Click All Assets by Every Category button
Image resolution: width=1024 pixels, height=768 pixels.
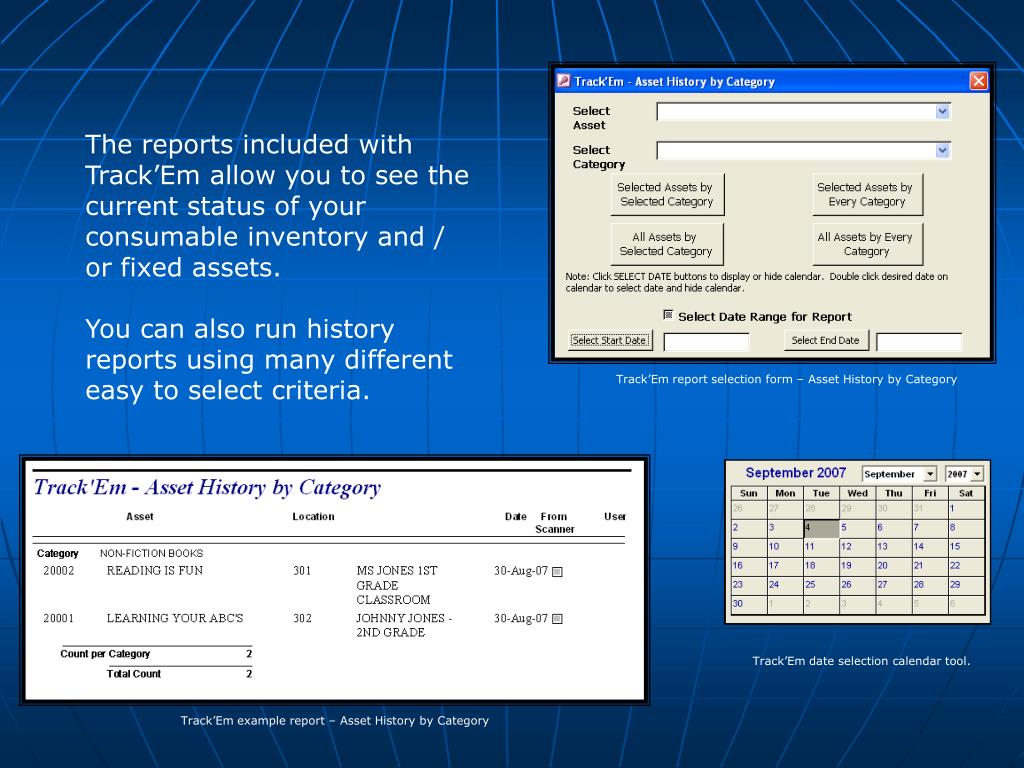coord(867,244)
